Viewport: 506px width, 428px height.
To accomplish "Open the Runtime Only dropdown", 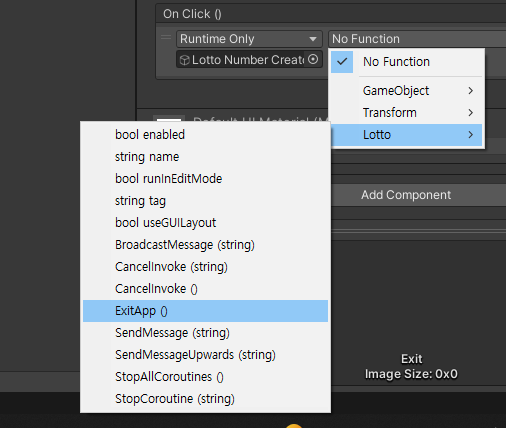I will point(249,39).
